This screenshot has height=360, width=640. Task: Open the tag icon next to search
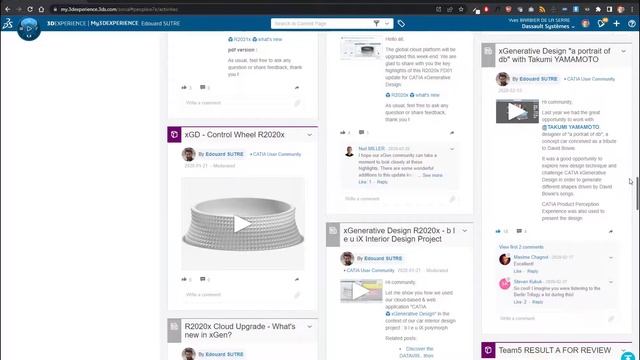tap(401, 24)
